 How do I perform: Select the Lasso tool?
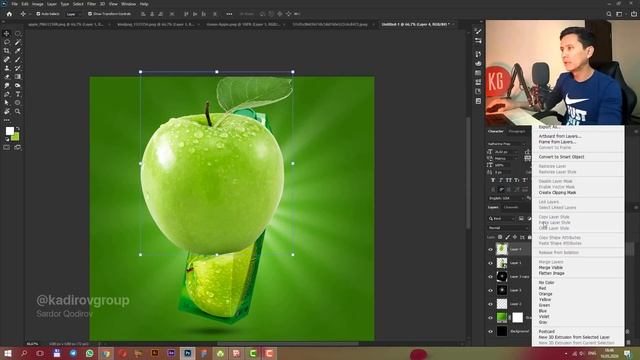pos(7,42)
